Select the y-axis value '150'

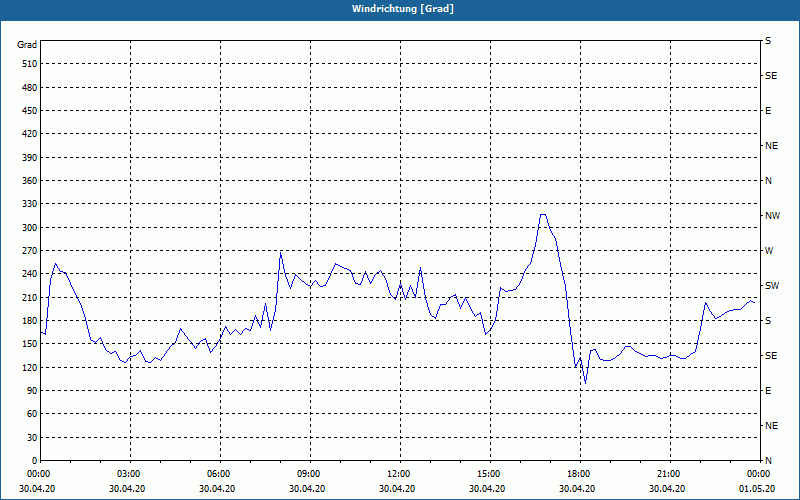(x=30, y=344)
